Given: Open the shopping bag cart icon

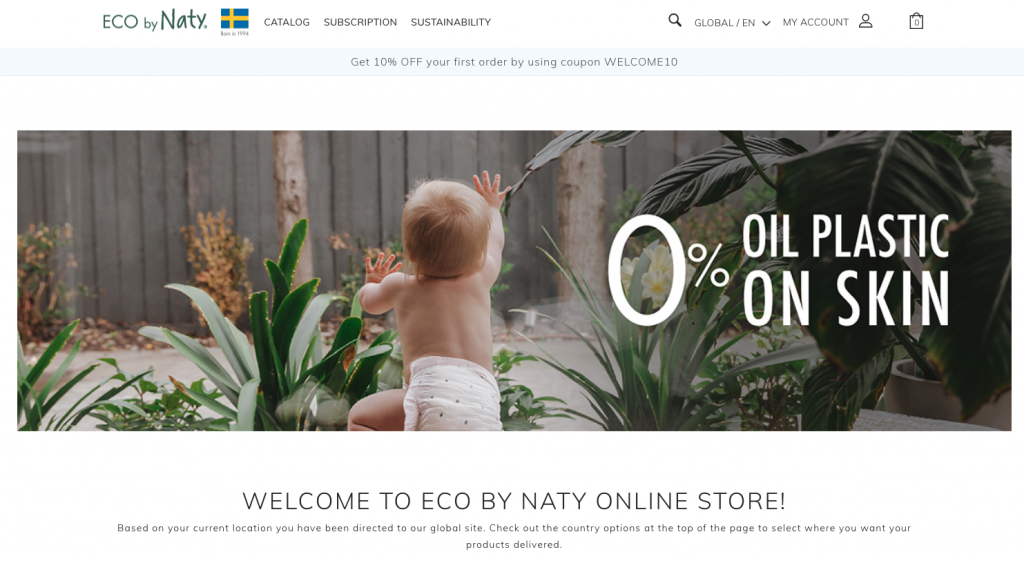Looking at the screenshot, I should [x=916, y=21].
